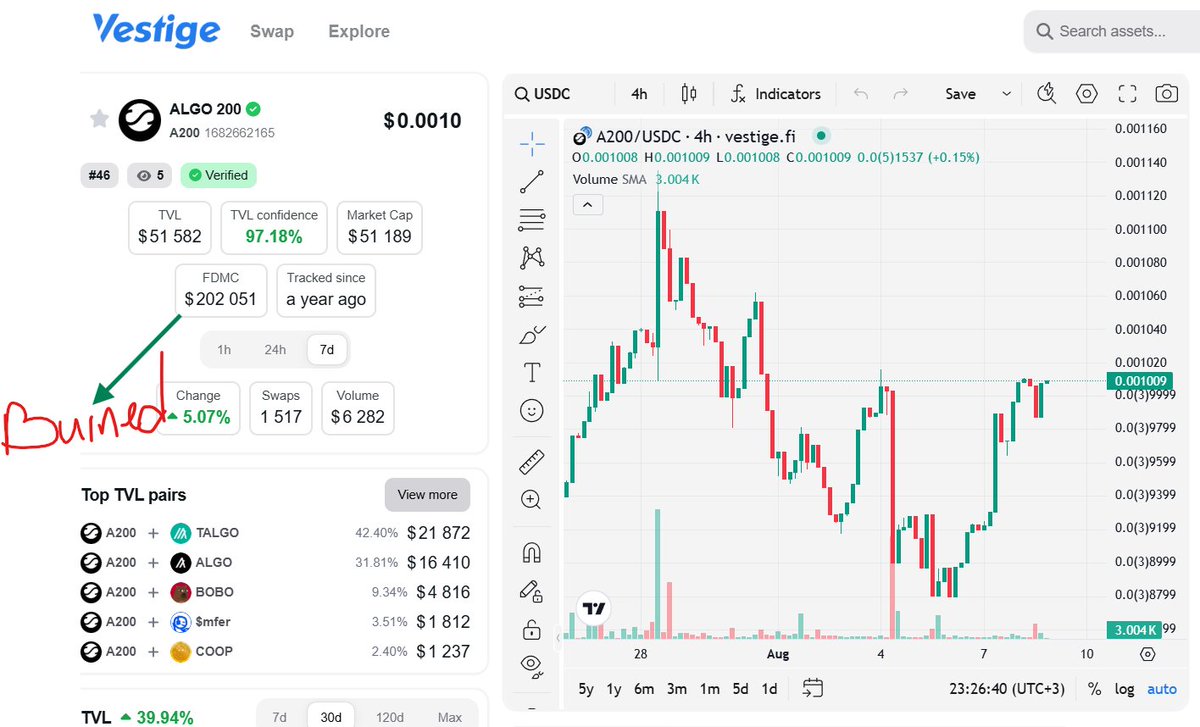Screen dimensions: 1200x727
Task: Enter fullscreen chart mode
Action: click(1127, 94)
